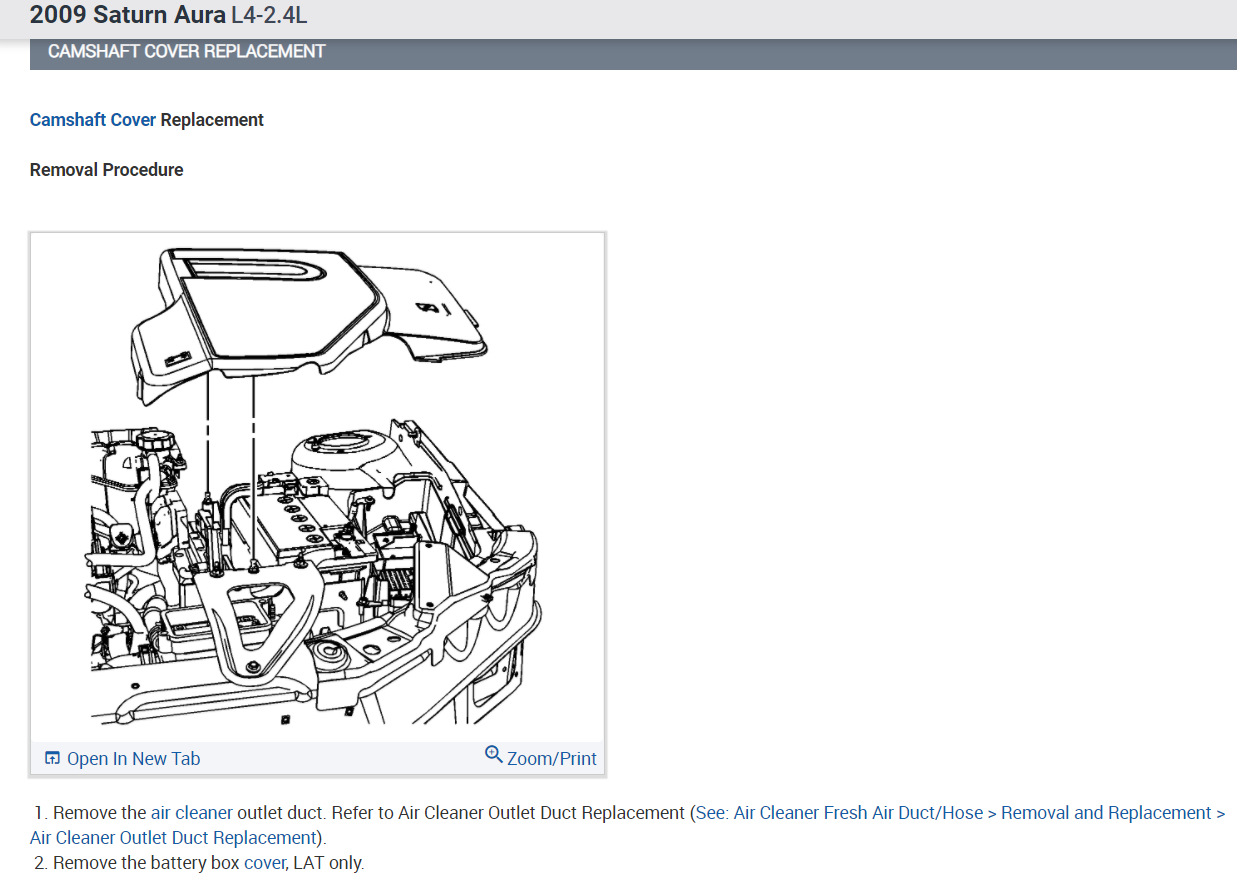
Task: Click the Zoom/Print text link
Action: 552,759
